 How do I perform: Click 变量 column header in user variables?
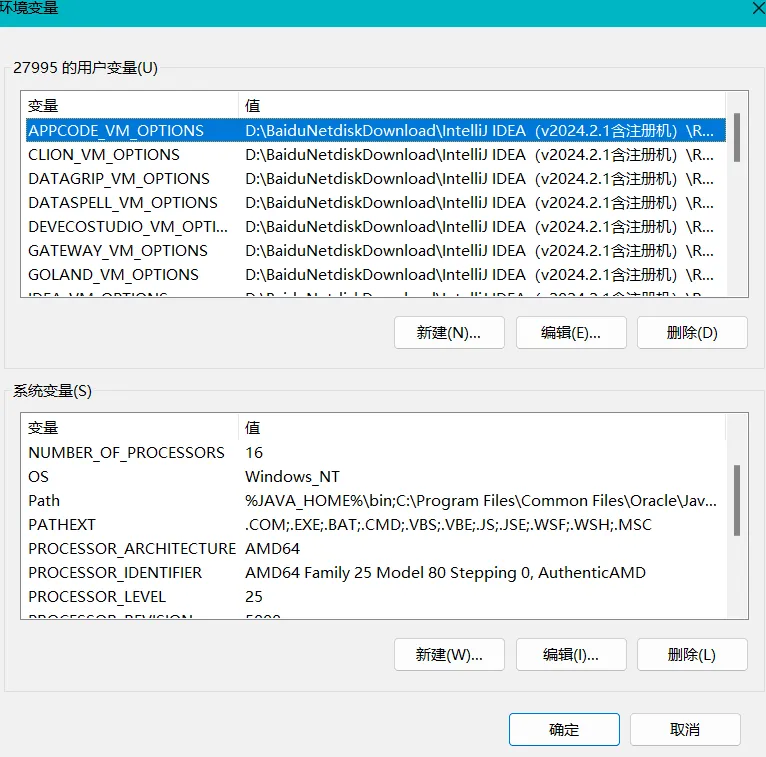click(x=43, y=105)
